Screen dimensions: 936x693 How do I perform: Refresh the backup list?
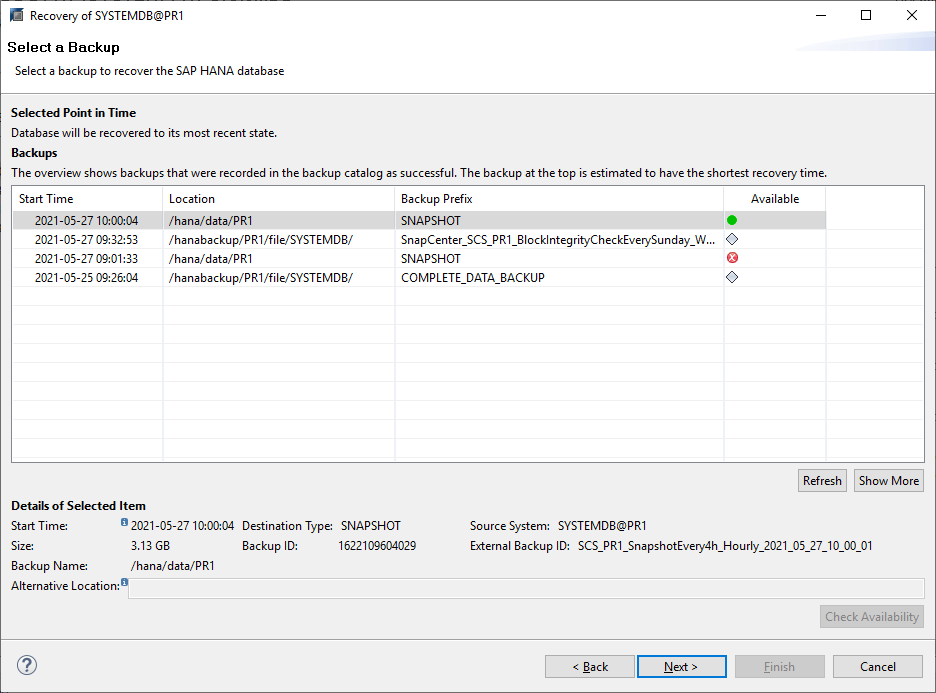pyautogui.click(x=822, y=481)
